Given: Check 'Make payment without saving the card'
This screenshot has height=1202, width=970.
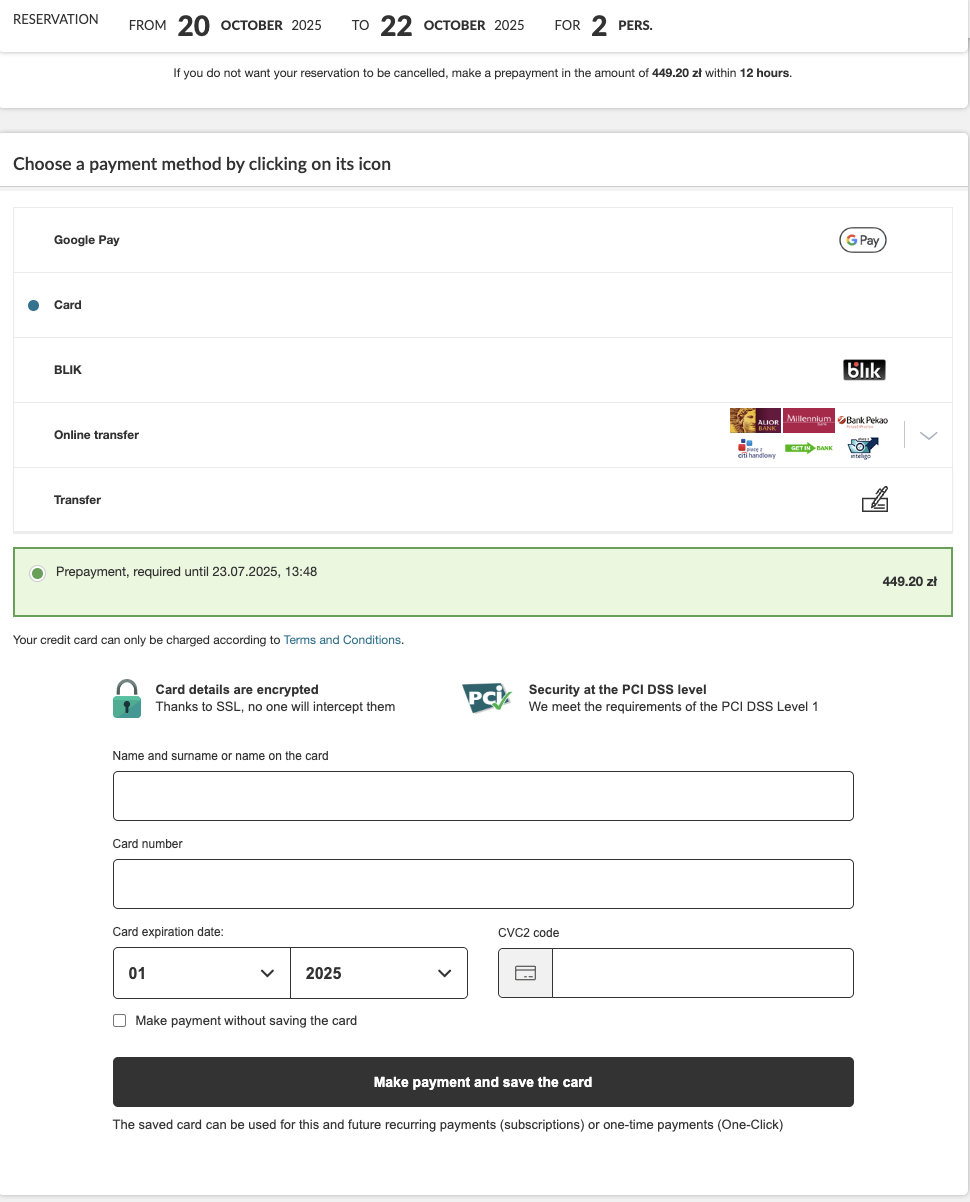Looking at the screenshot, I should tap(120, 1021).
